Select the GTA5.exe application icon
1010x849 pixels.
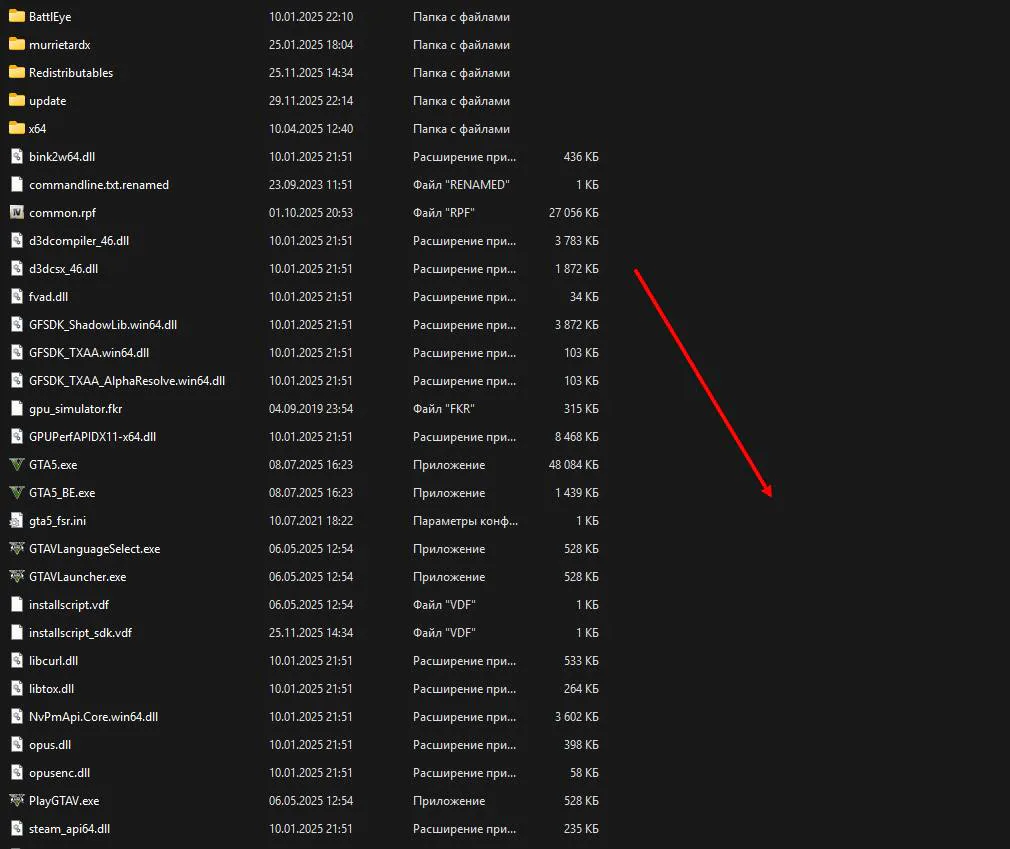point(17,464)
